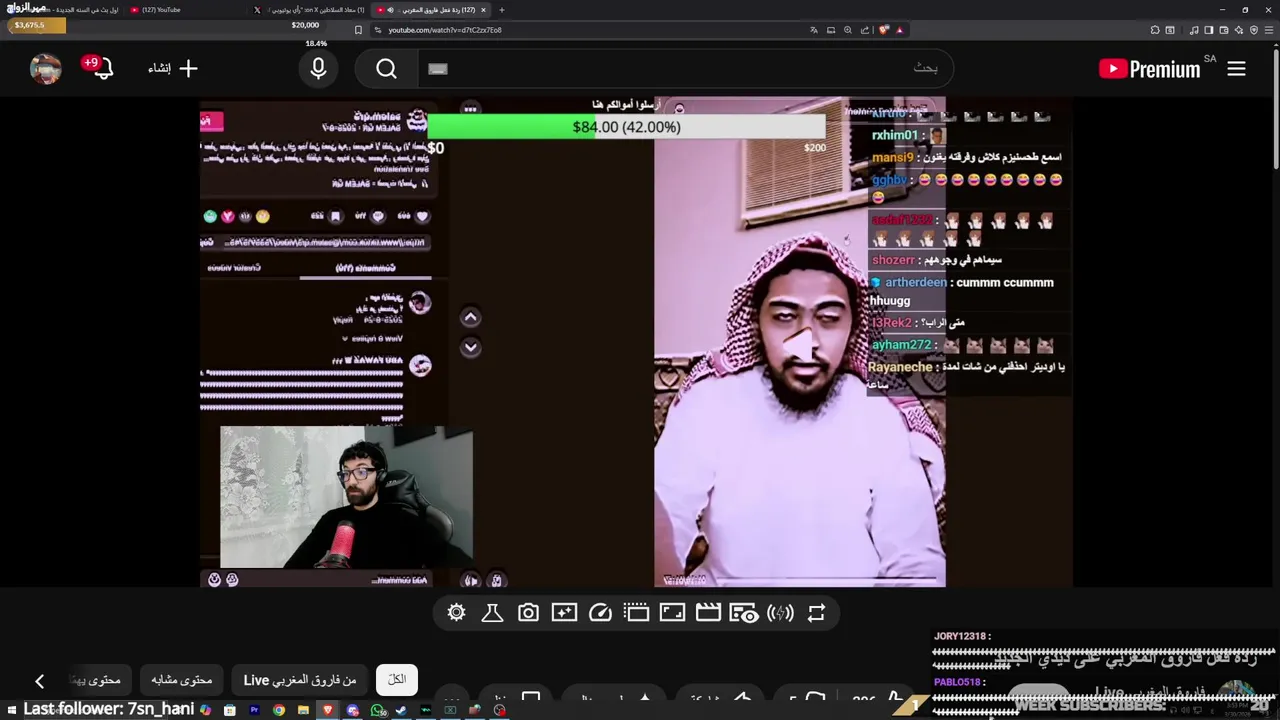Select the 'محتوى مشابه' chip
The height and width of the screenshot is (720, 1280).
point(182,679)
